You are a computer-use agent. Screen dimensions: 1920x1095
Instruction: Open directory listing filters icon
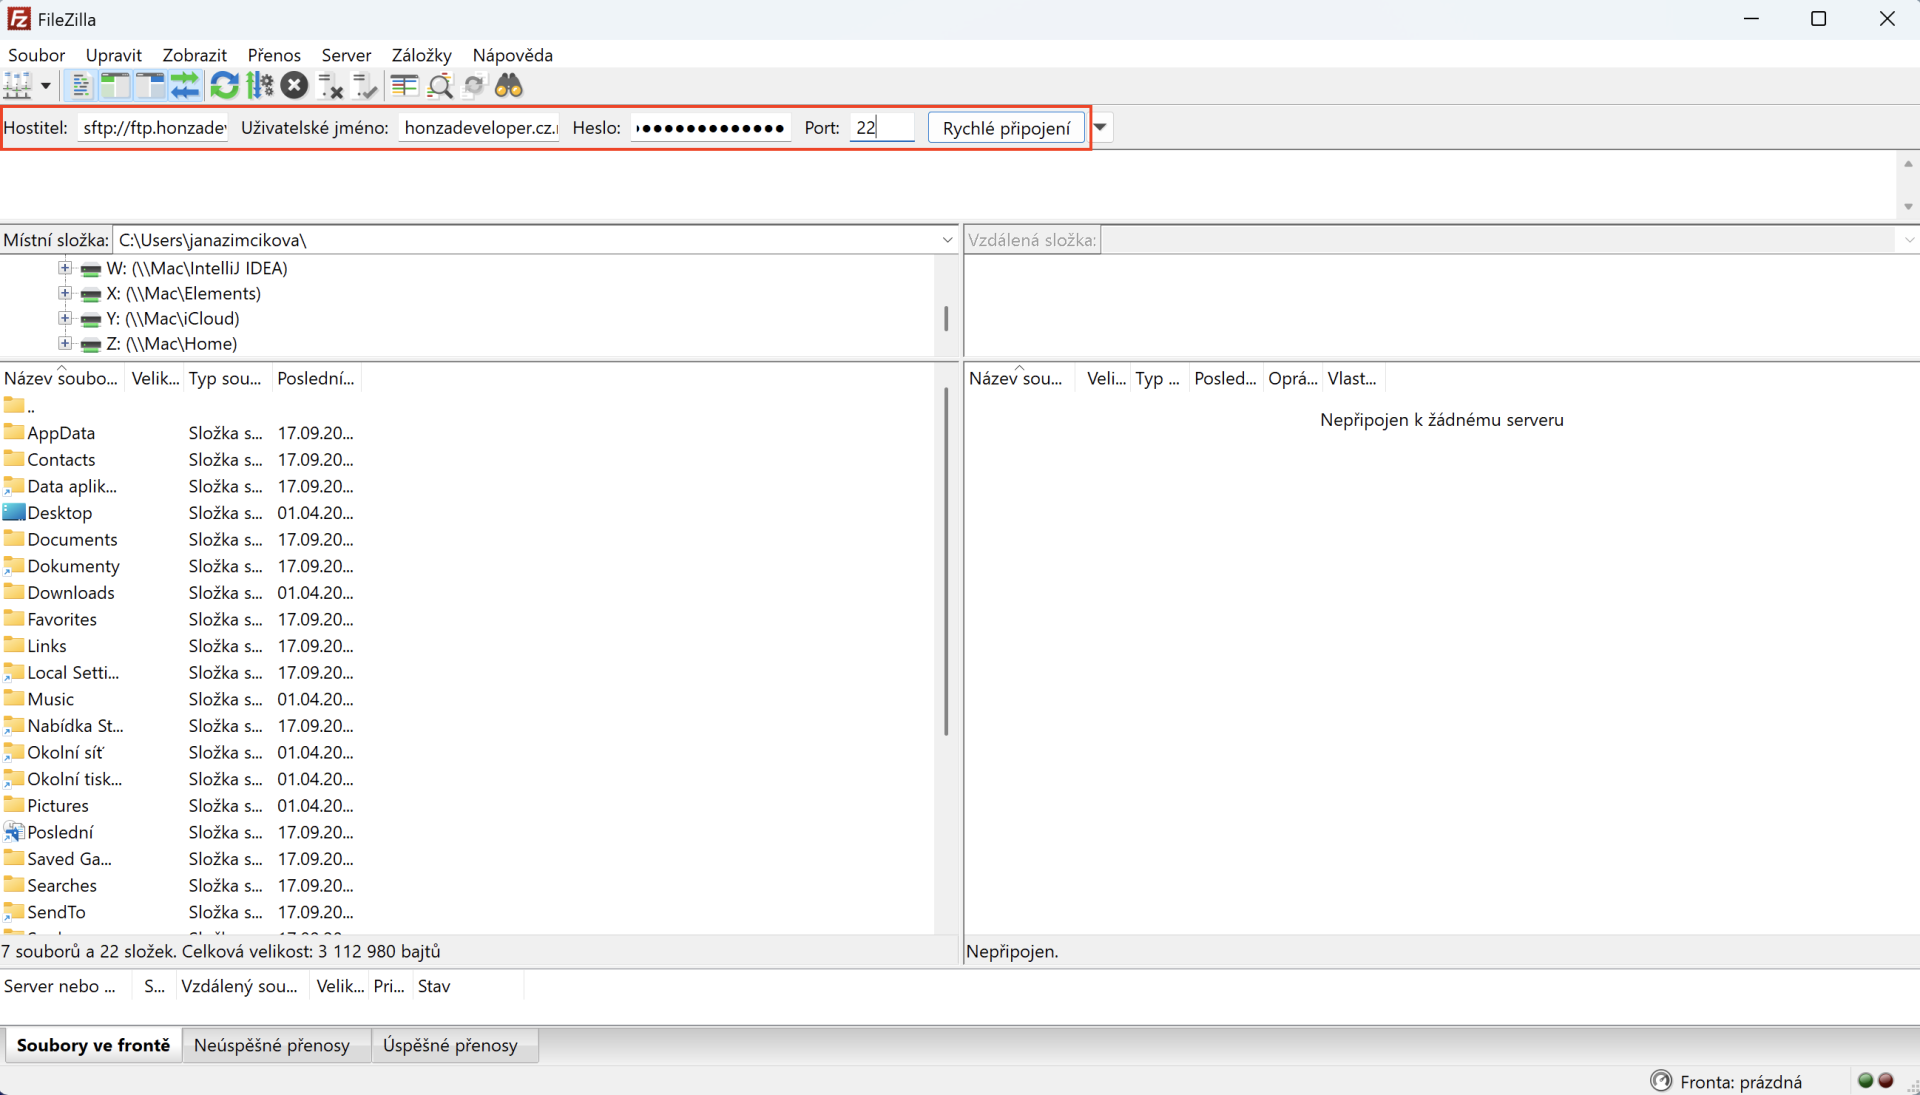click(x=404, y=86)
